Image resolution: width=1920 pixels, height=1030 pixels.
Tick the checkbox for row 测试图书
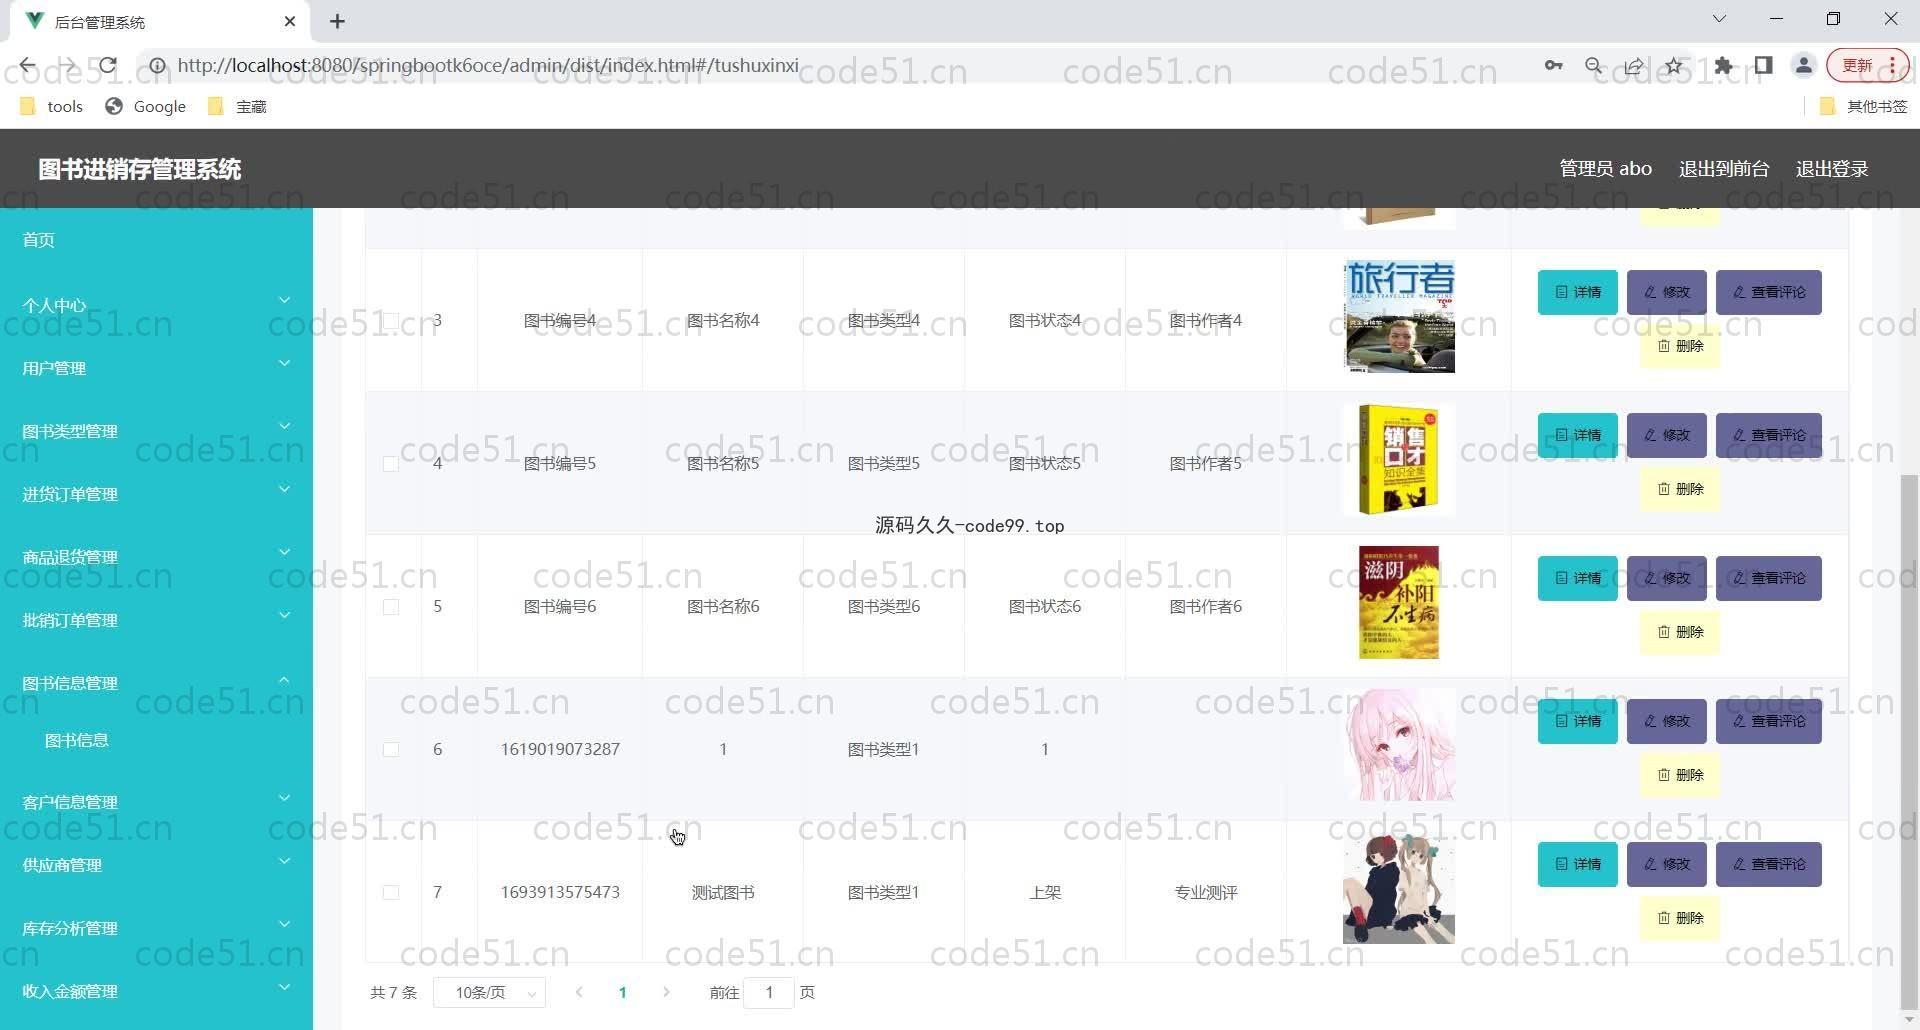point(391,893)
